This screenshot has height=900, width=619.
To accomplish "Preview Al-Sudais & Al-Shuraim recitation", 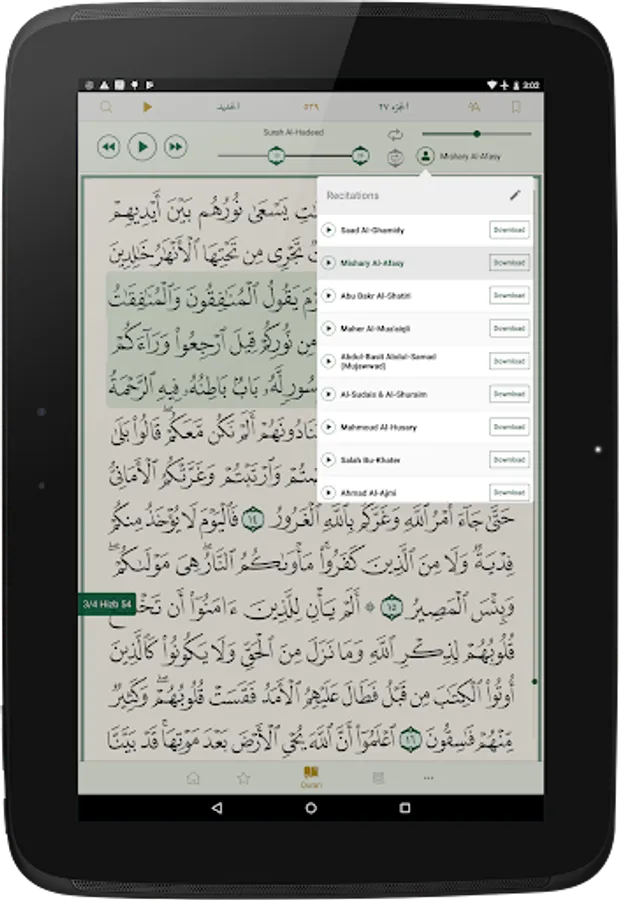I will (328, 394).
